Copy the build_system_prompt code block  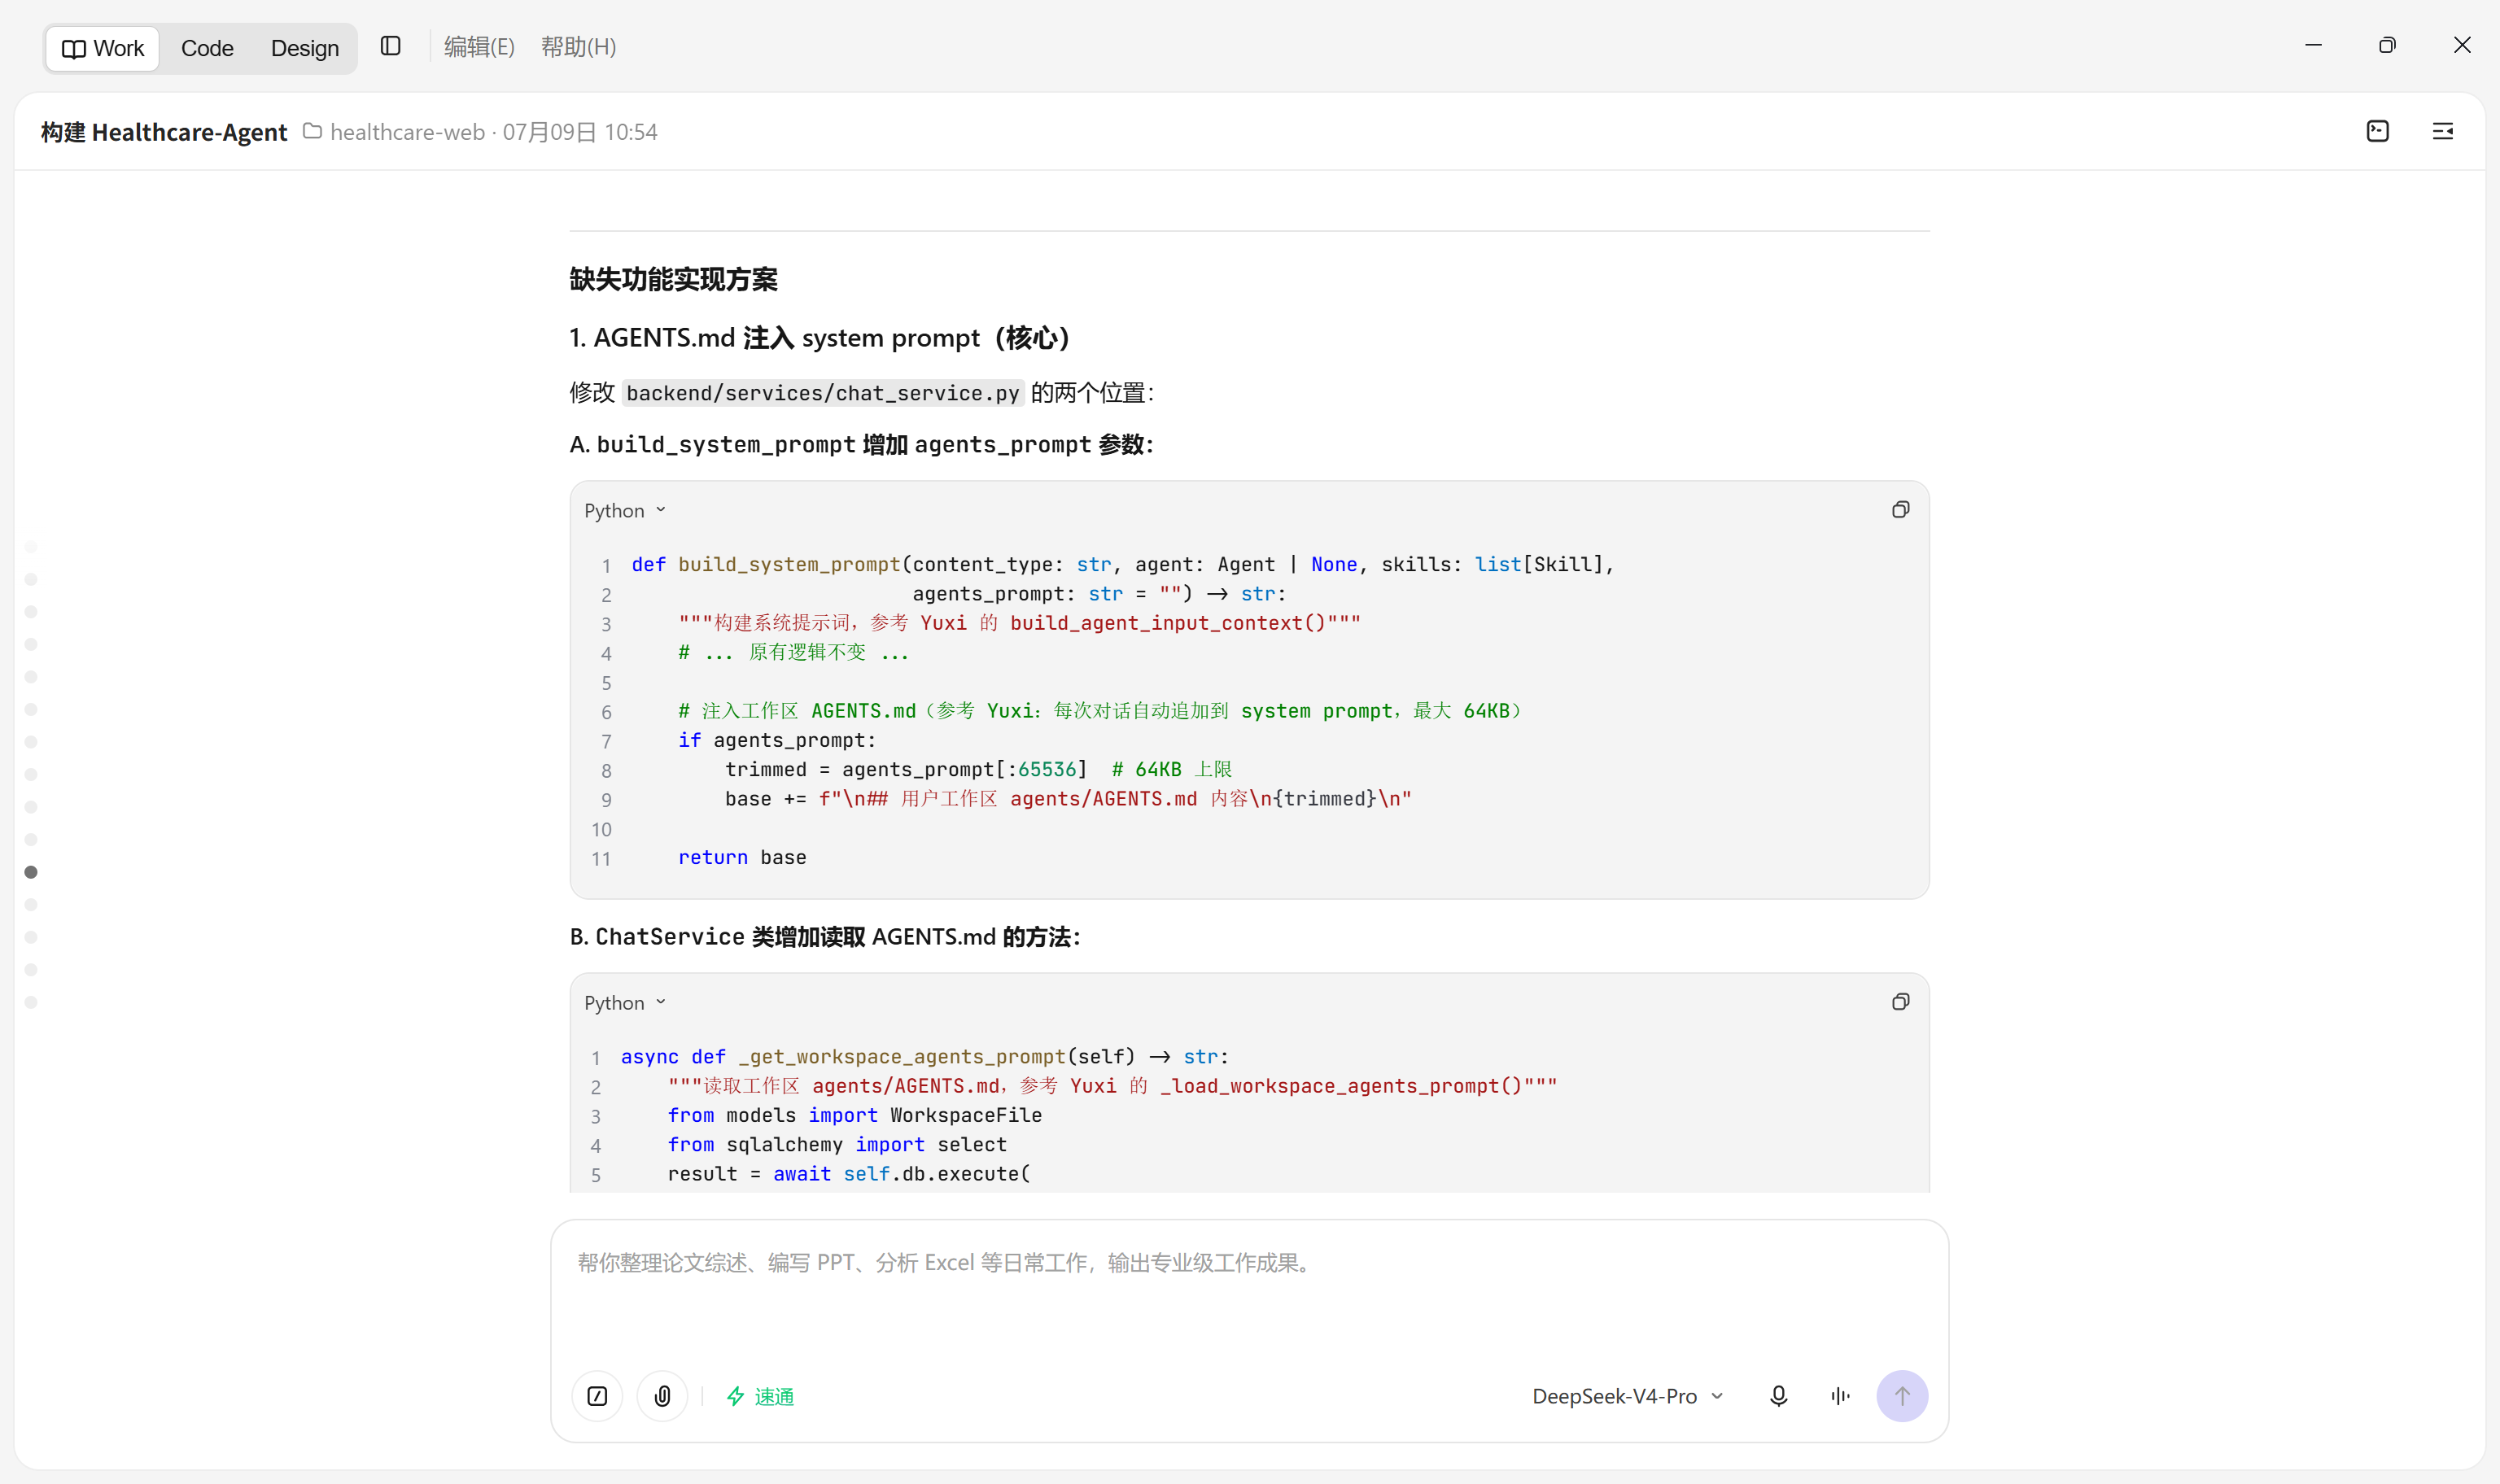(1900, 510)
